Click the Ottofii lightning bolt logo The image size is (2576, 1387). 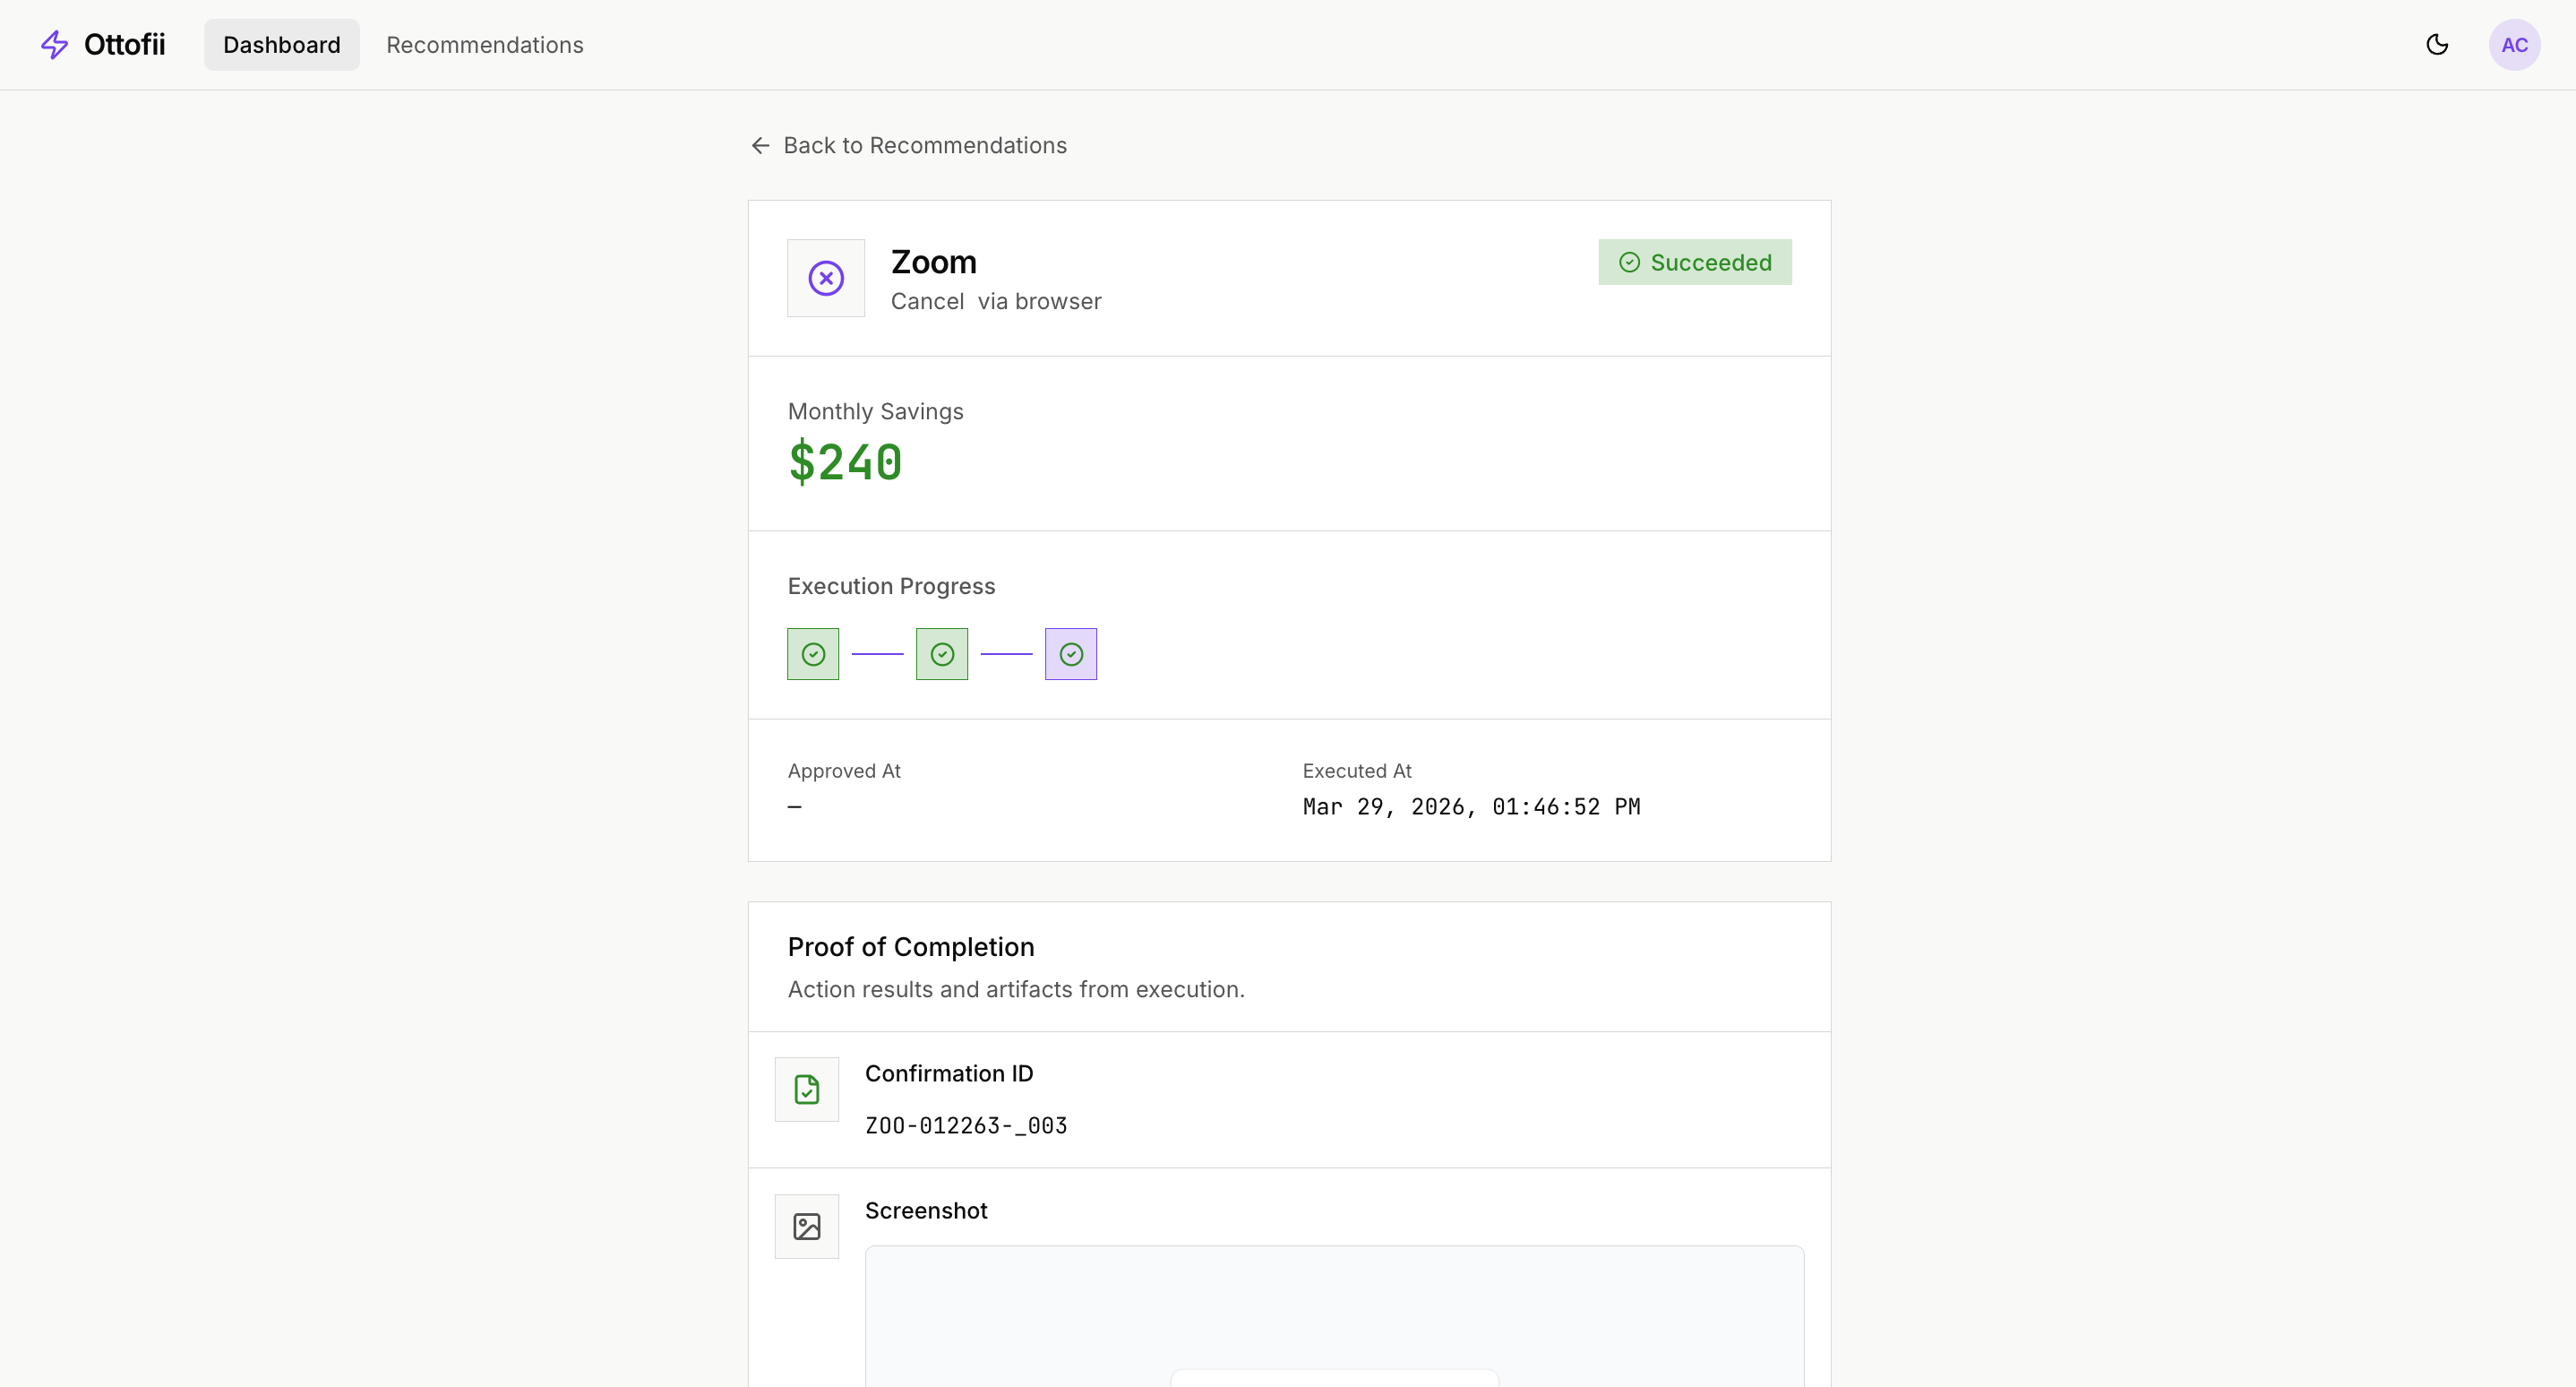54,45
